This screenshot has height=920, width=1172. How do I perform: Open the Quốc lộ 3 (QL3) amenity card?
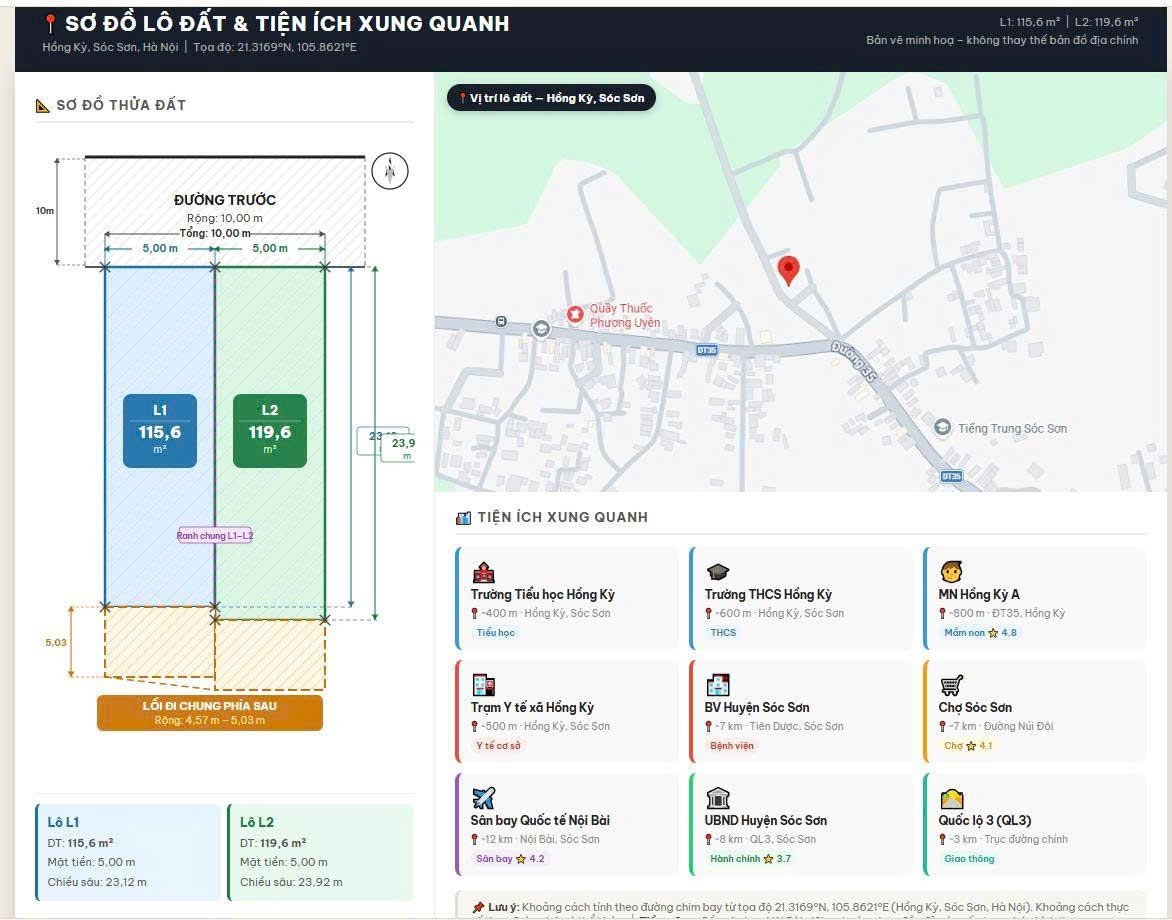1034,824
